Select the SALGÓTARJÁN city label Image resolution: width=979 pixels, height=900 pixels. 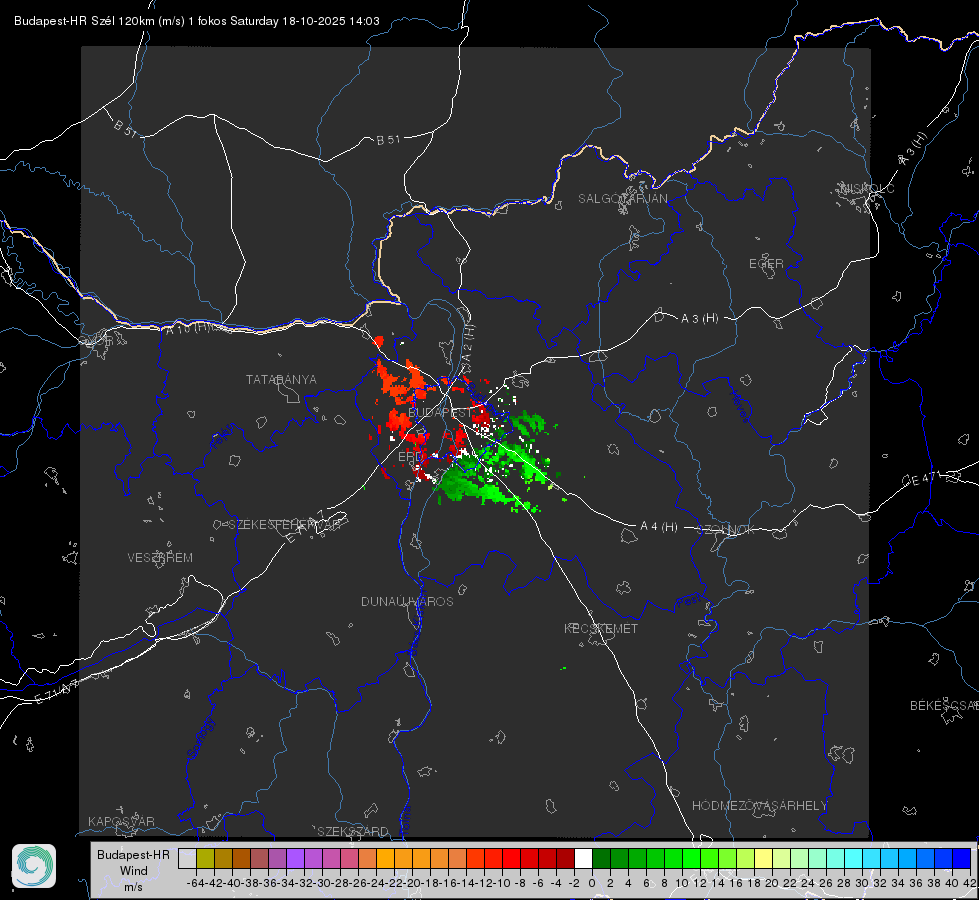click(x=622, y=199)
